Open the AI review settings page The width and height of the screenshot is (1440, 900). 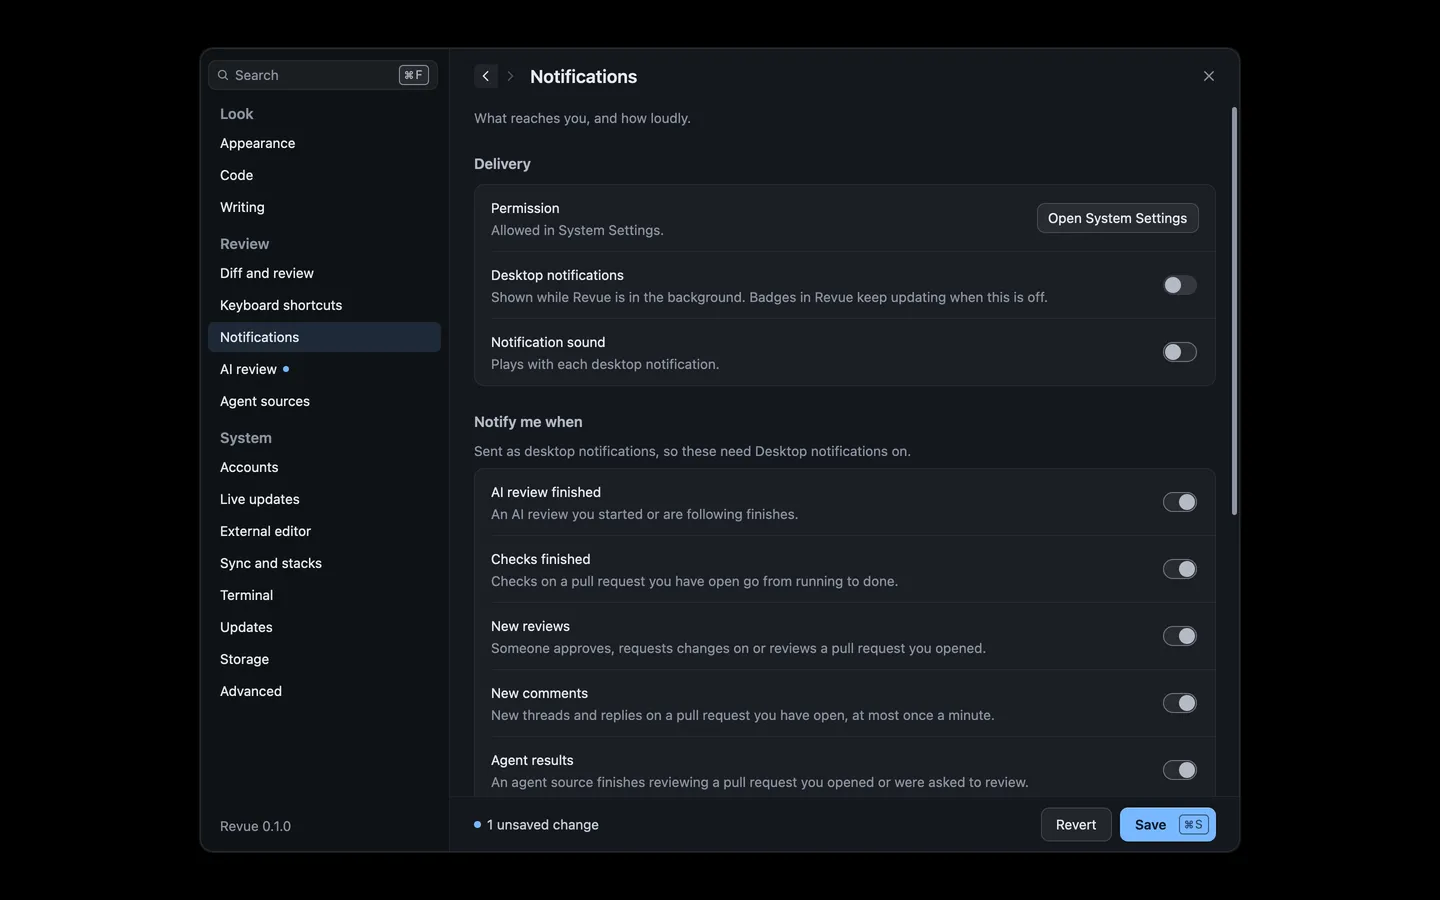click(x=324, y=369)
